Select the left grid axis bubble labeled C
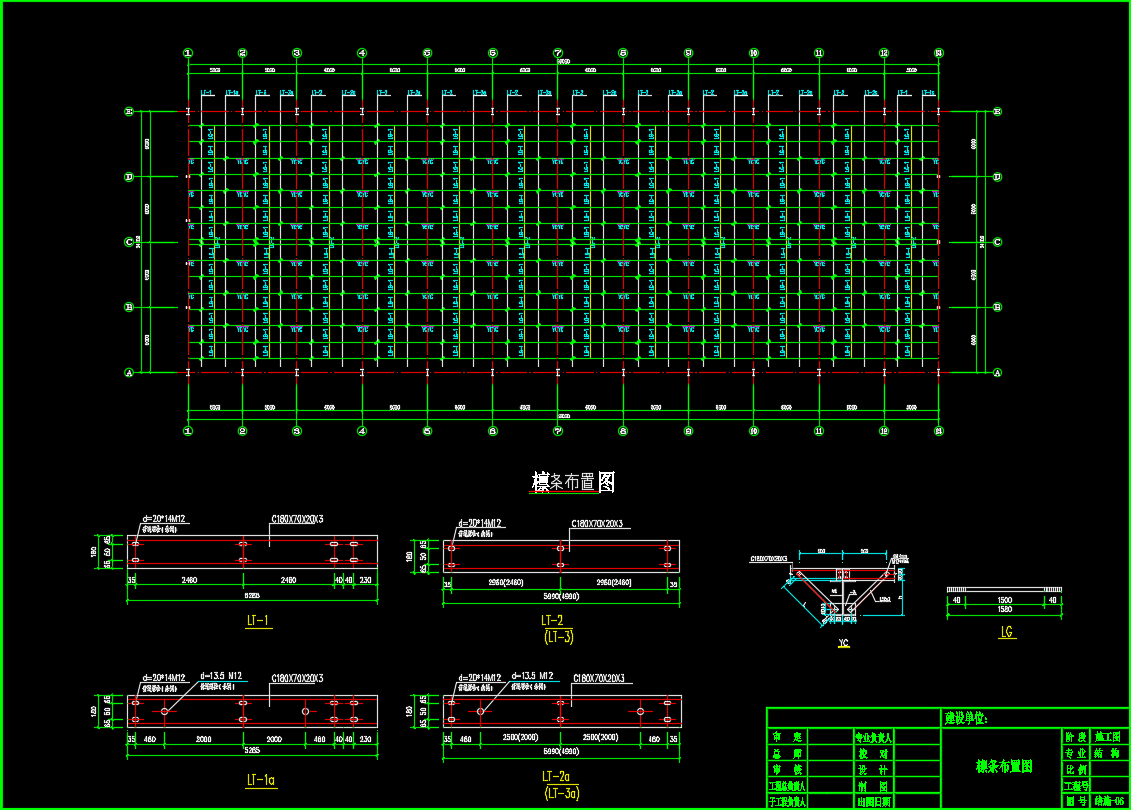The image size is (1131, 810). [x=129, y=242]
